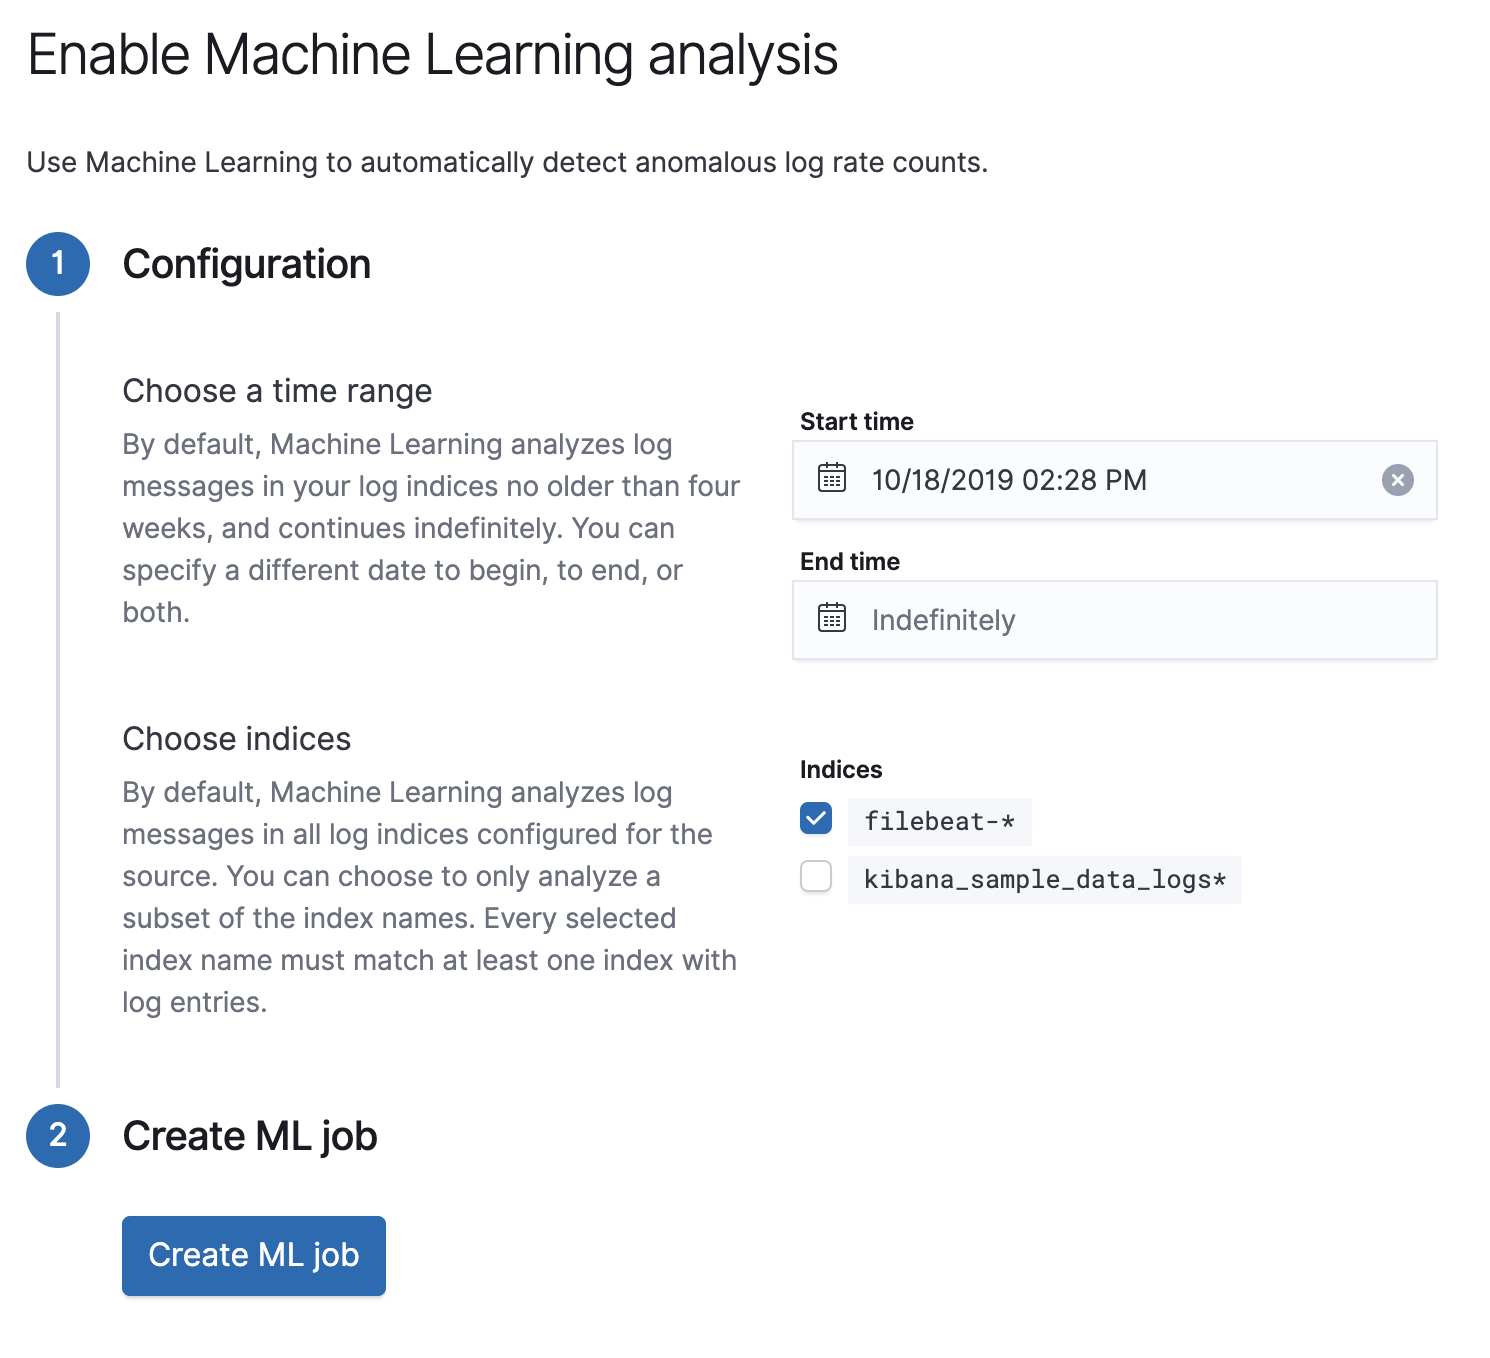Click the vertical progress line between steps
Image resolution: width=1490 pixels, height=1358 pixels.
click(59, 700)
